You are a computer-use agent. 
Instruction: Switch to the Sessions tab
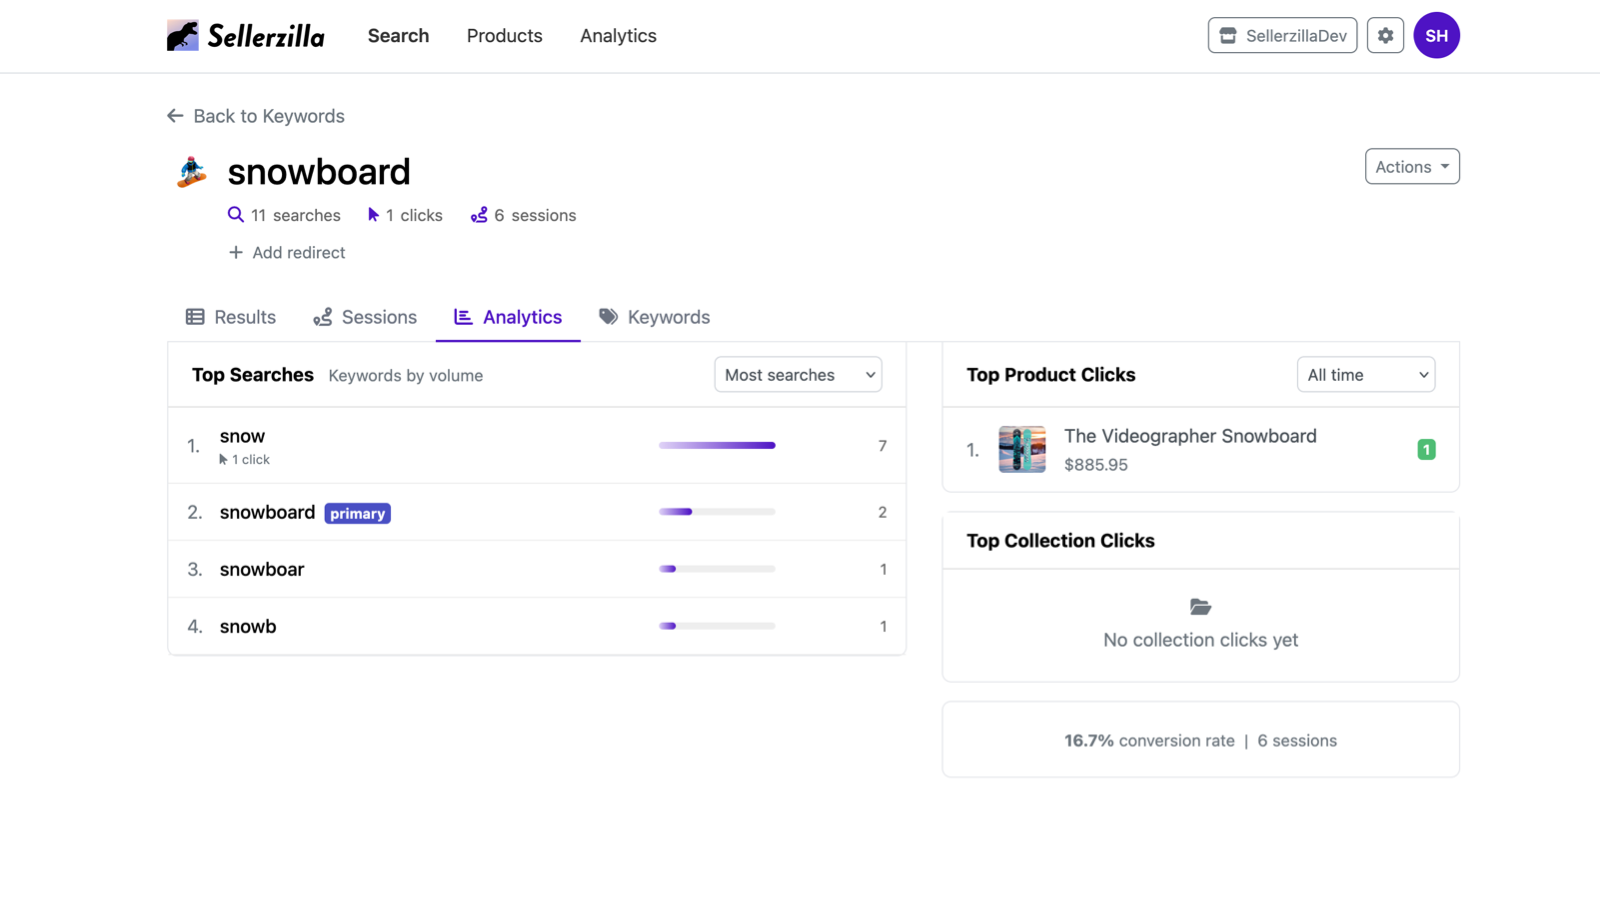pyautogui.click(x=364, y=317)
